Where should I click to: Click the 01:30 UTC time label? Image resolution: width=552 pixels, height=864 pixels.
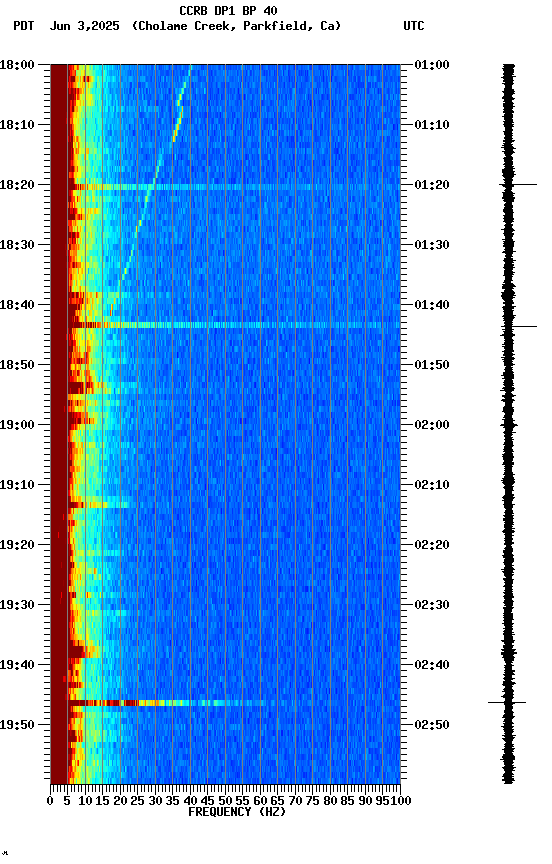point(432,245)
